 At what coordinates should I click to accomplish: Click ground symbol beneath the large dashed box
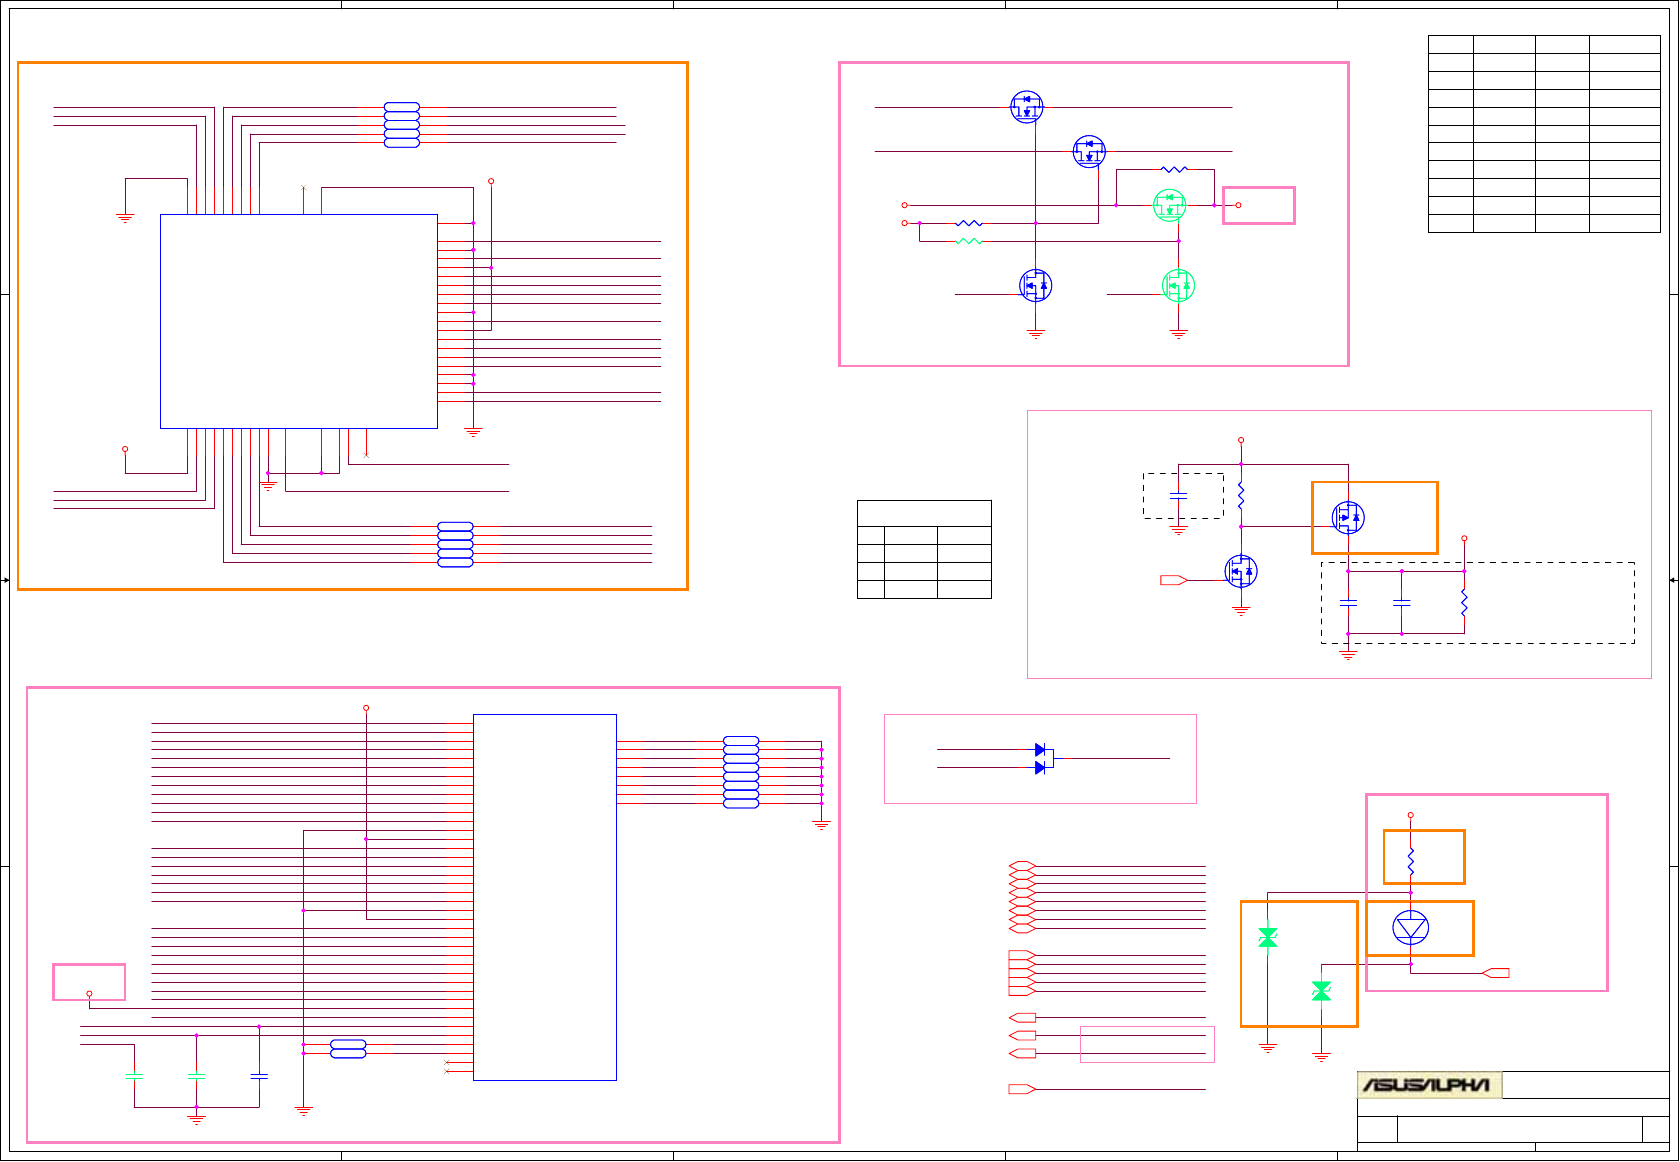coord(1348,655)
